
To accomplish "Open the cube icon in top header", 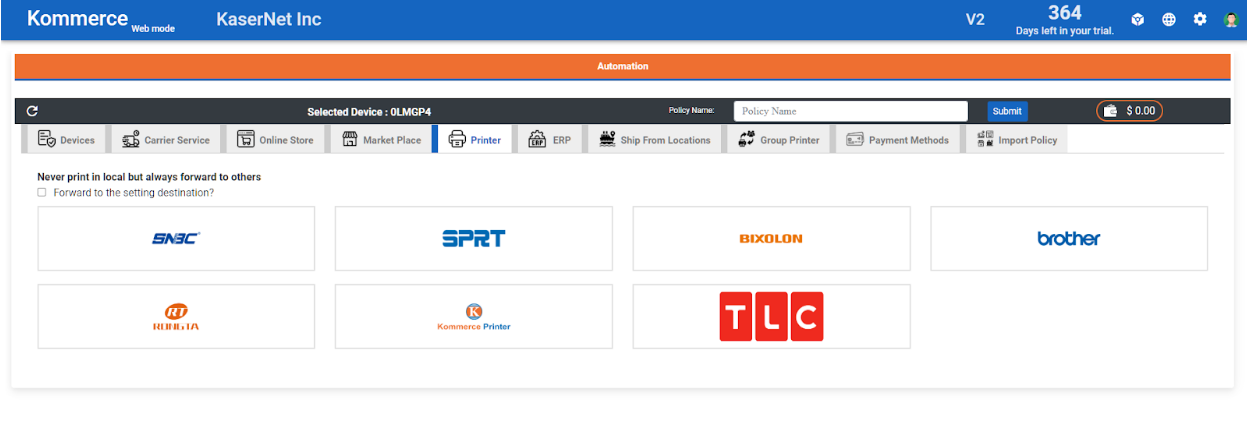I will coord(1138,19).
